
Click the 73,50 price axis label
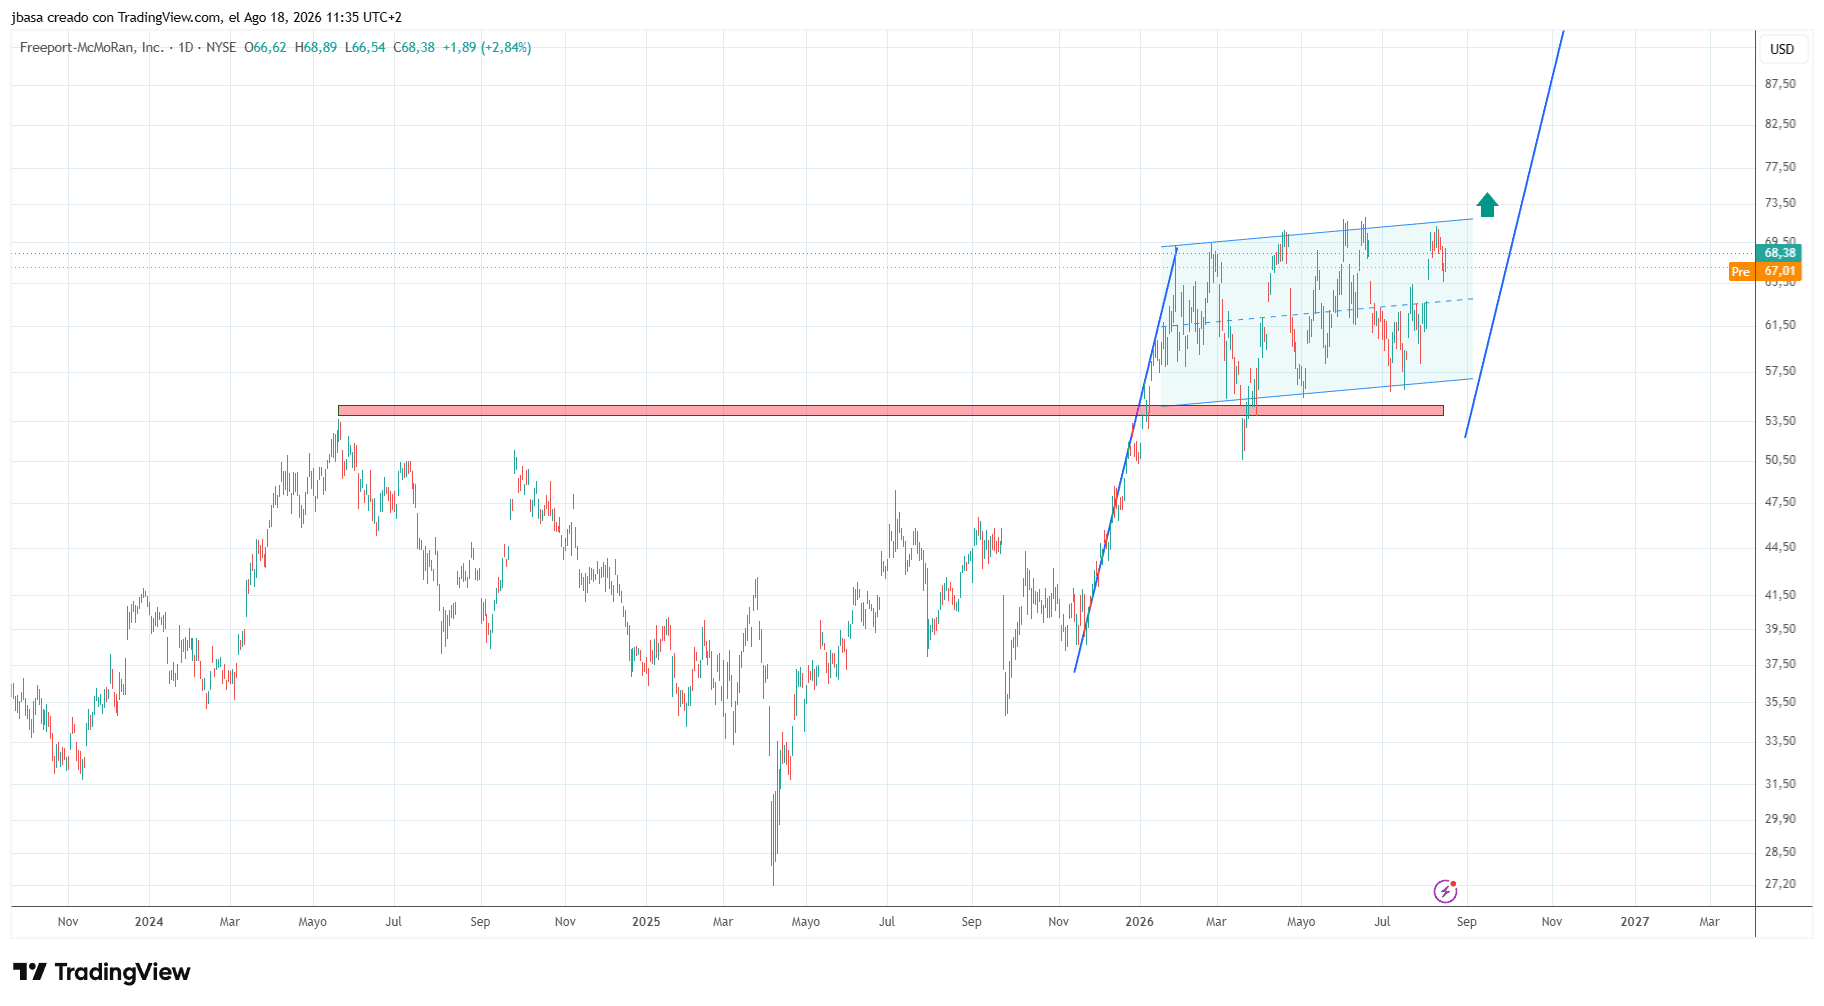pyautogui.click(x=1780, y=203)
